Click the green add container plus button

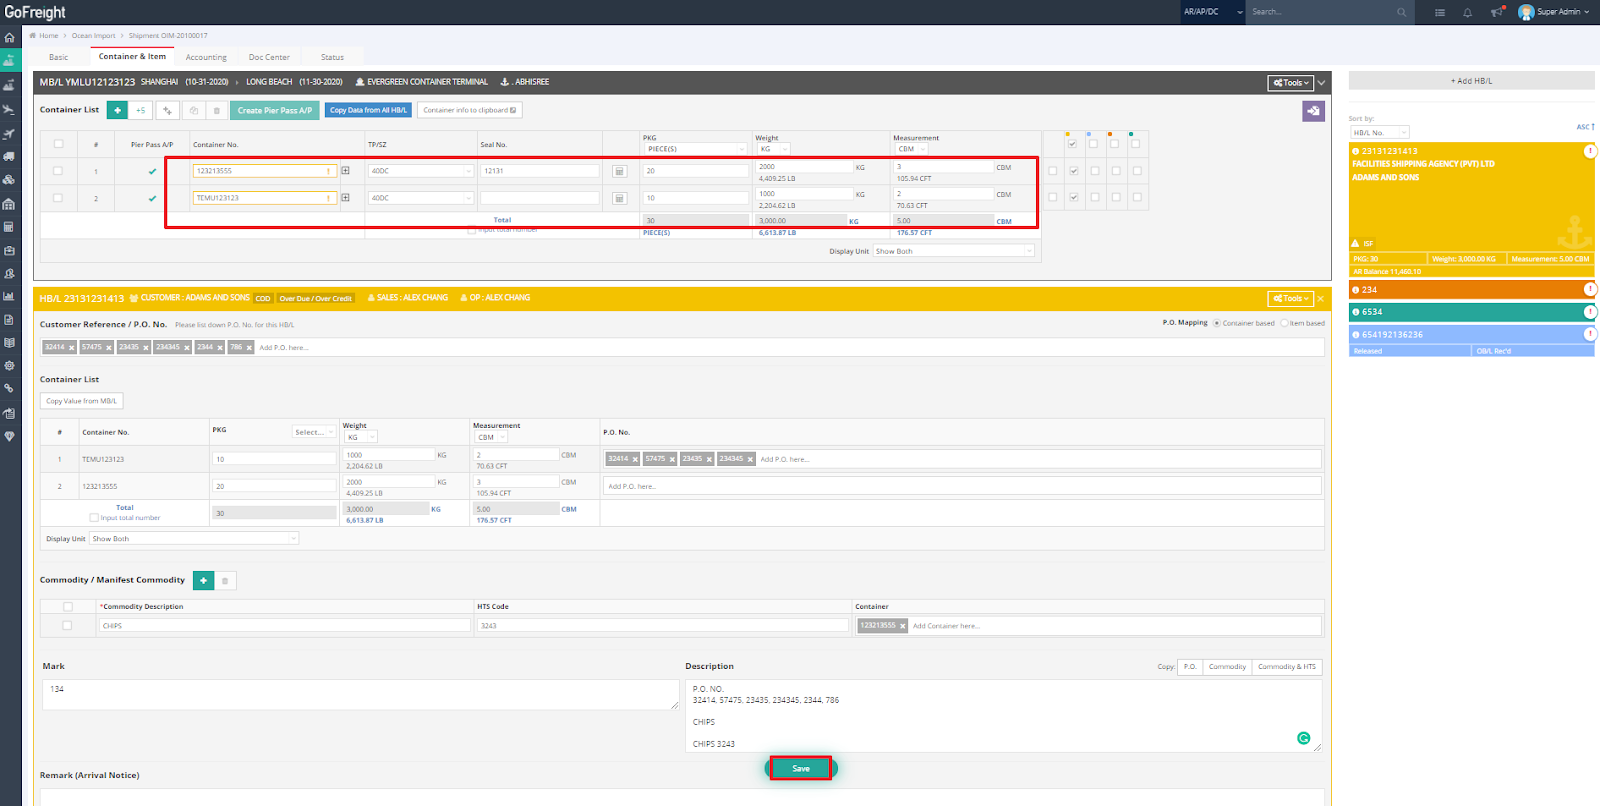click(x=117, y=110)
